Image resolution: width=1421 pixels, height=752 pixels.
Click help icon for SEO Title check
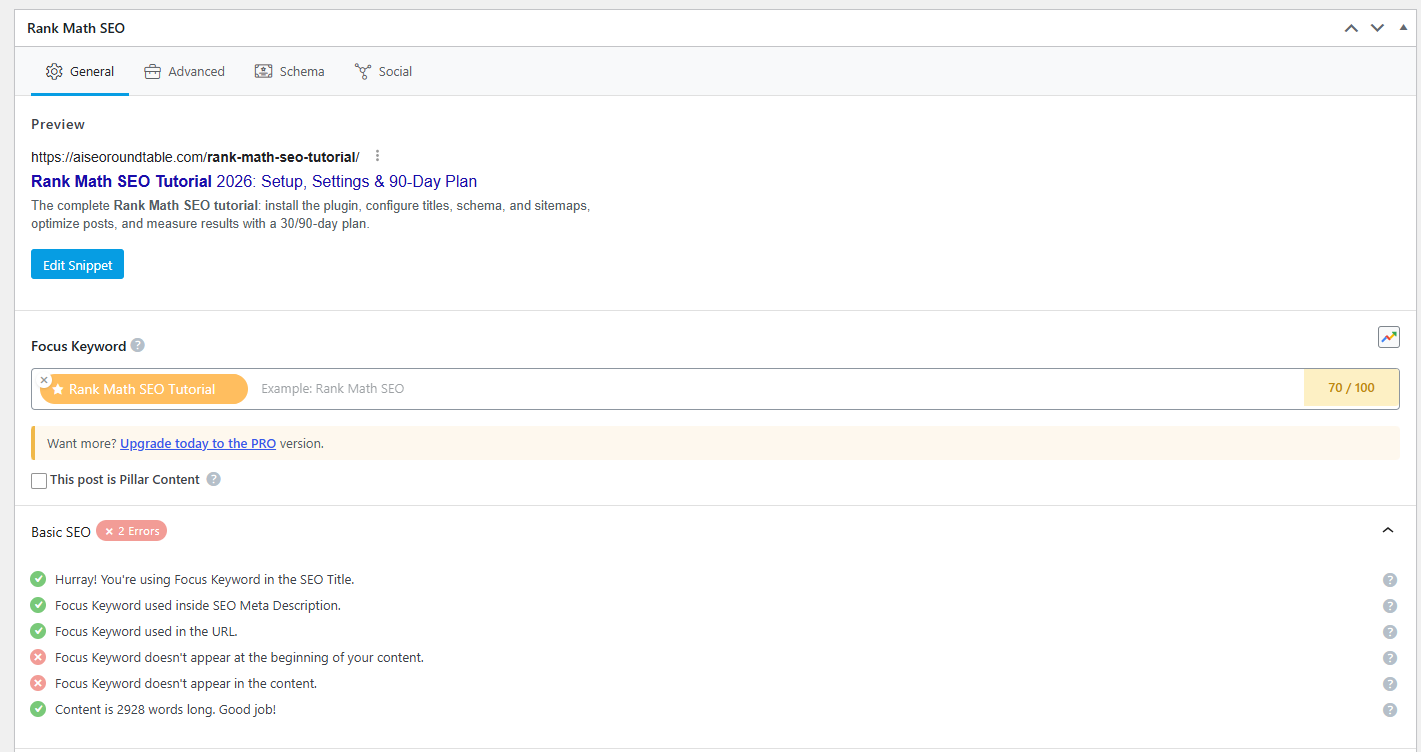tap(1389, 580)
